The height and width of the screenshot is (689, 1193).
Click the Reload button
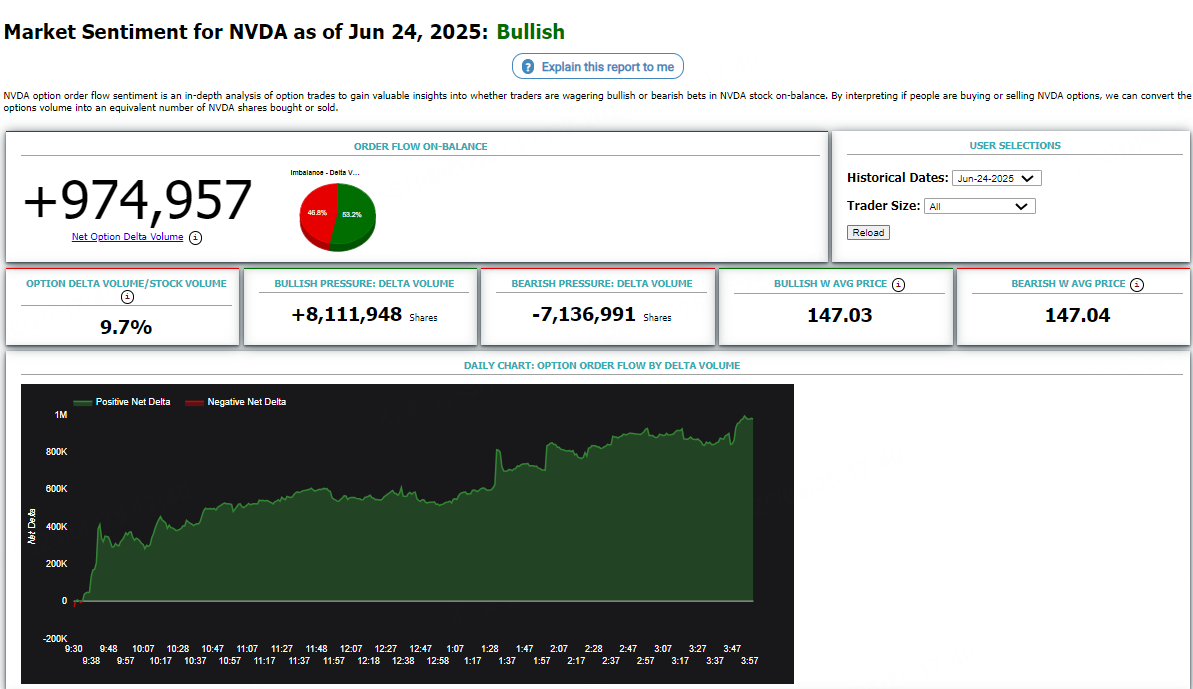click(x=868, y=233)
